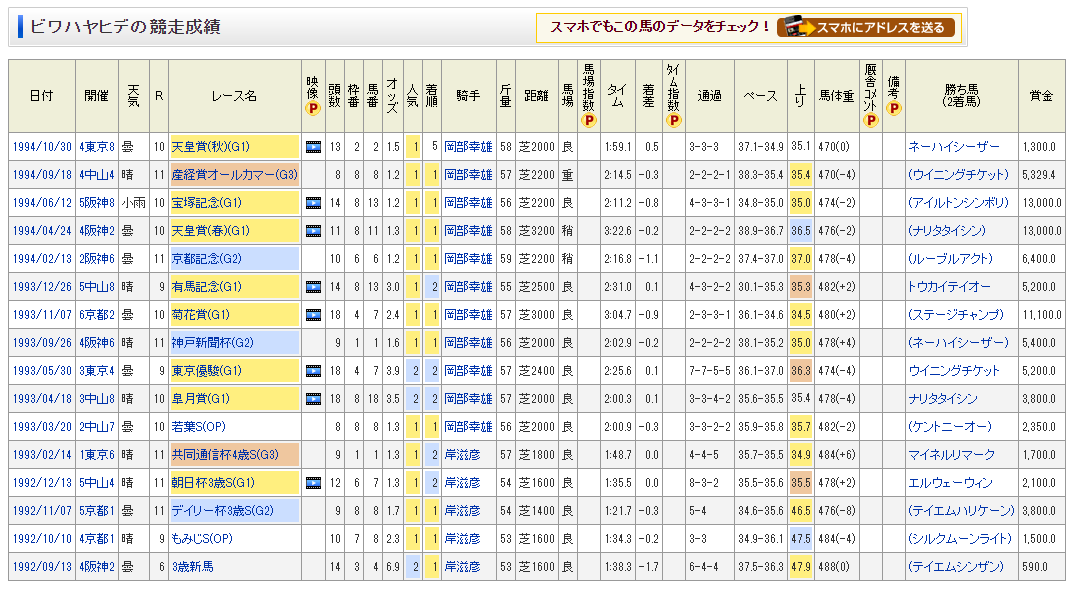The height and width of the screenshot is (592, 1080).
Task: Click premium P icon under 馬場指数
Action: [x=588, y=121]
